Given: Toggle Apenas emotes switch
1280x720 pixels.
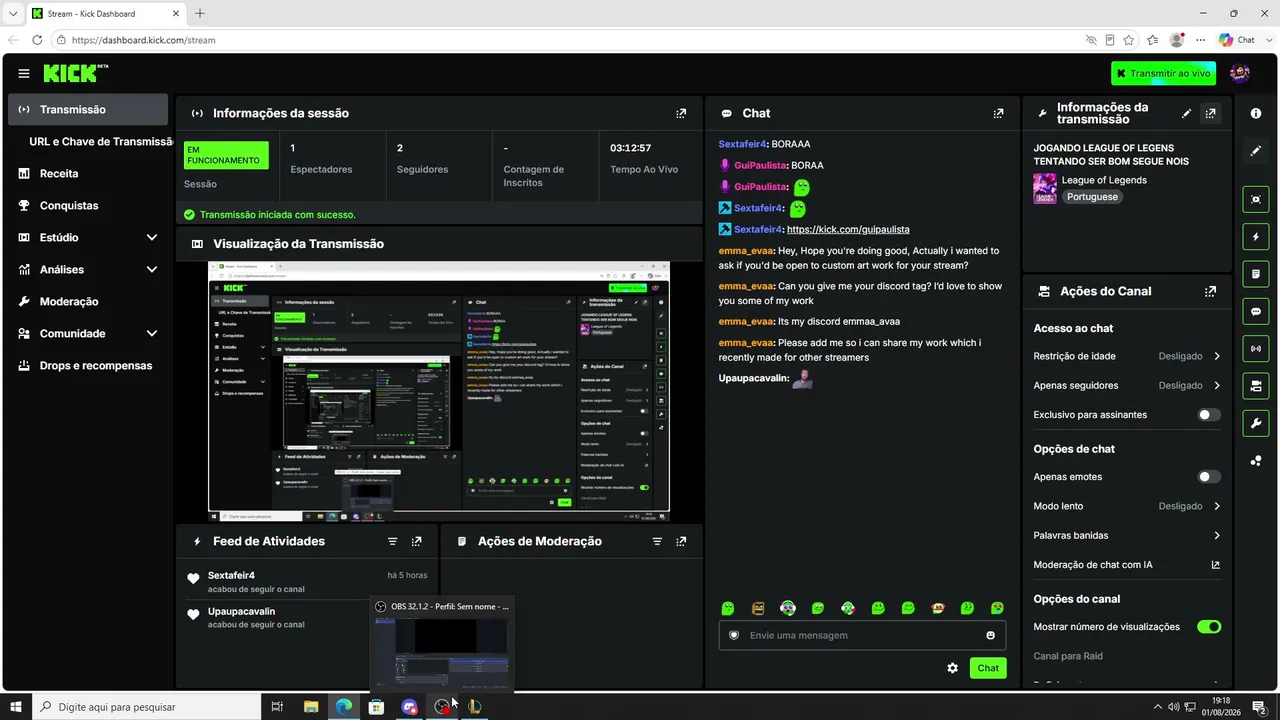Looking at the screenshot, I should (1209, 477).
